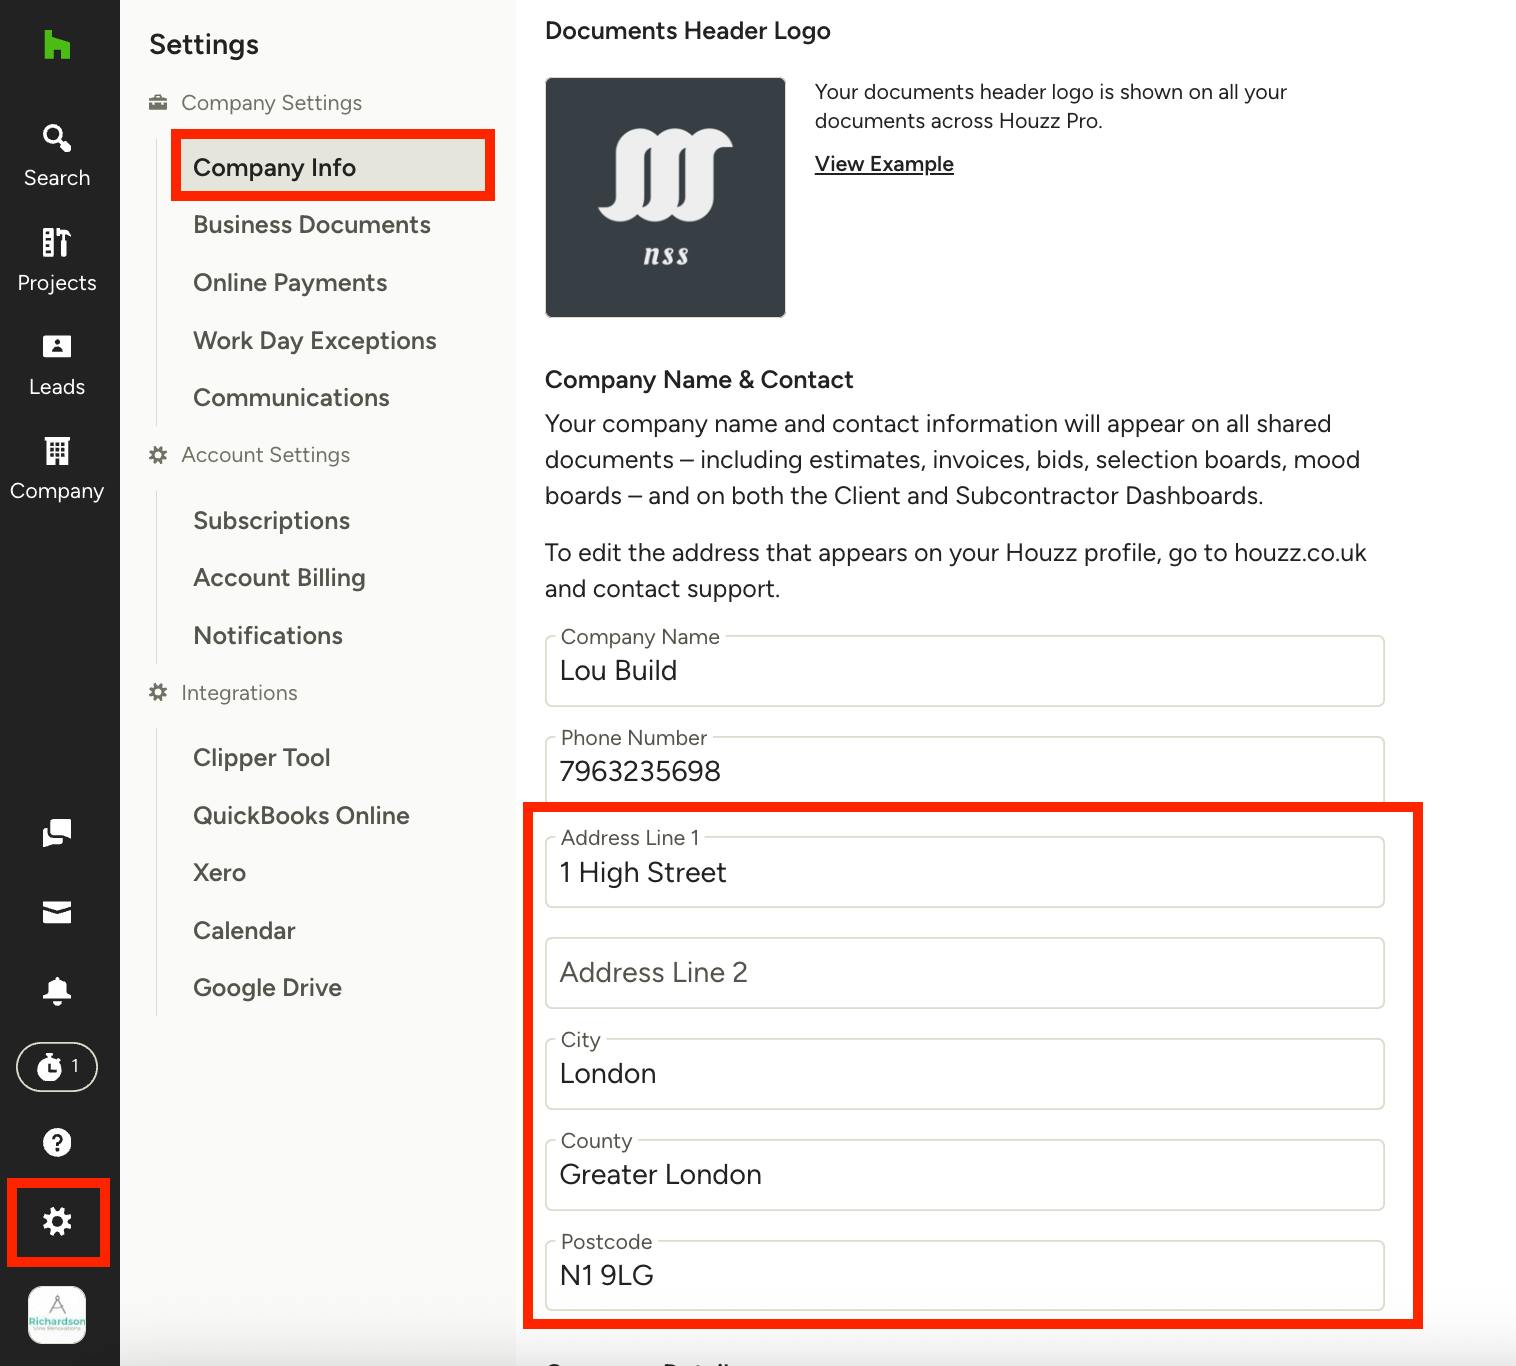This screenshot has width=1516, height=1366.
Task: Select Company Info in settings menu
Action: pos(333,167)
